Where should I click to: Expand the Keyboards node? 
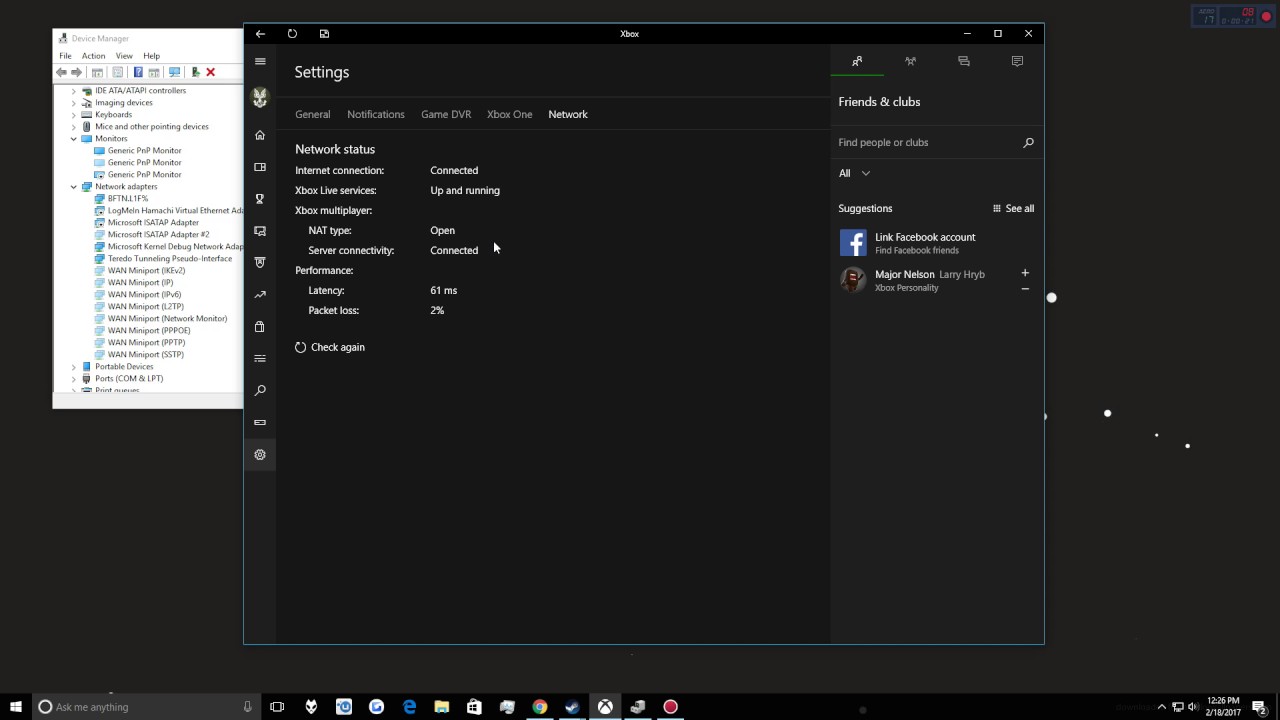73,115
